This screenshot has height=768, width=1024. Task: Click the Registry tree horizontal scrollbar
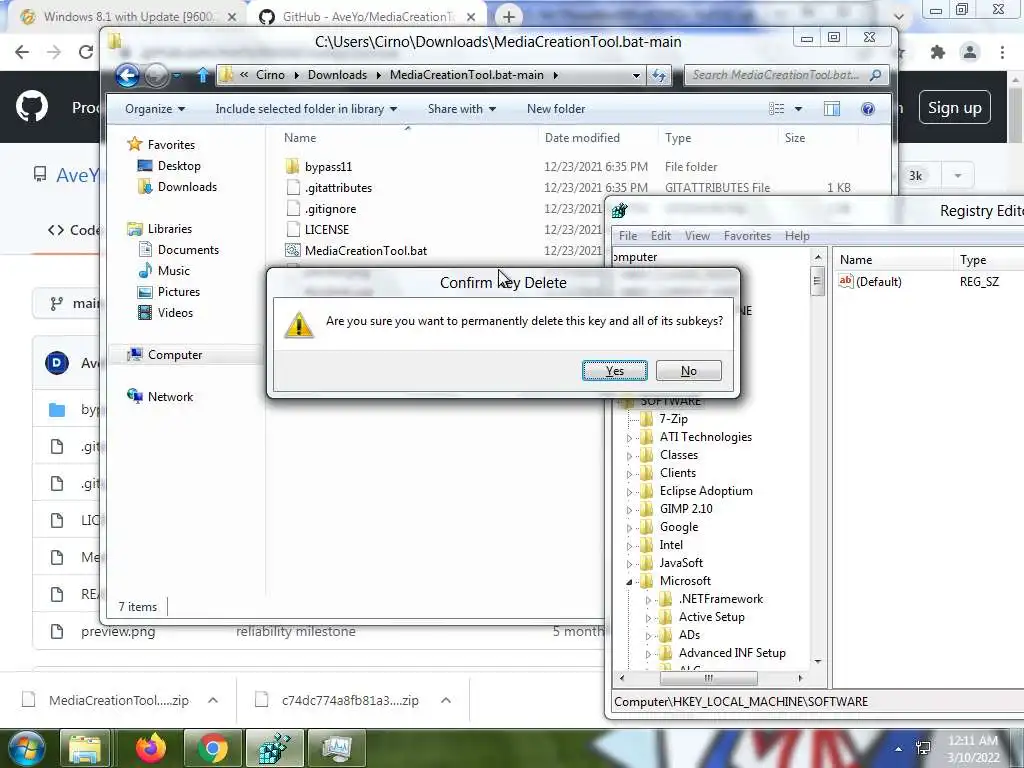click(x=711, y=678)
